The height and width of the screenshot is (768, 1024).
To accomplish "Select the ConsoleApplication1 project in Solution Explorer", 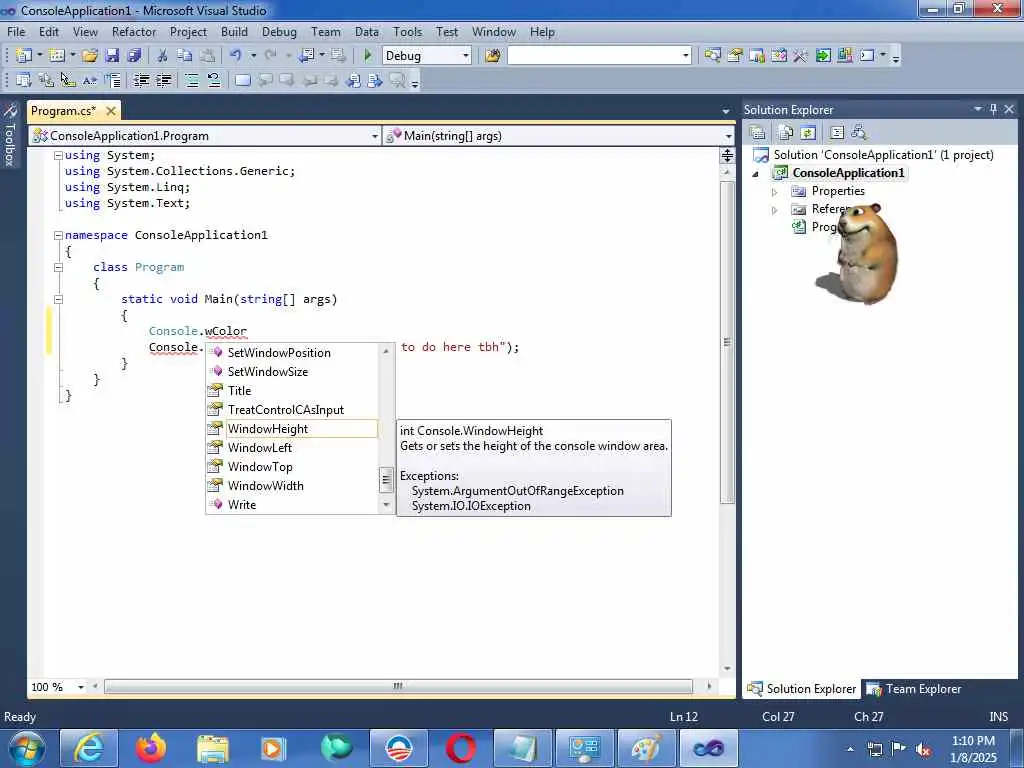I will pos(848,173).
